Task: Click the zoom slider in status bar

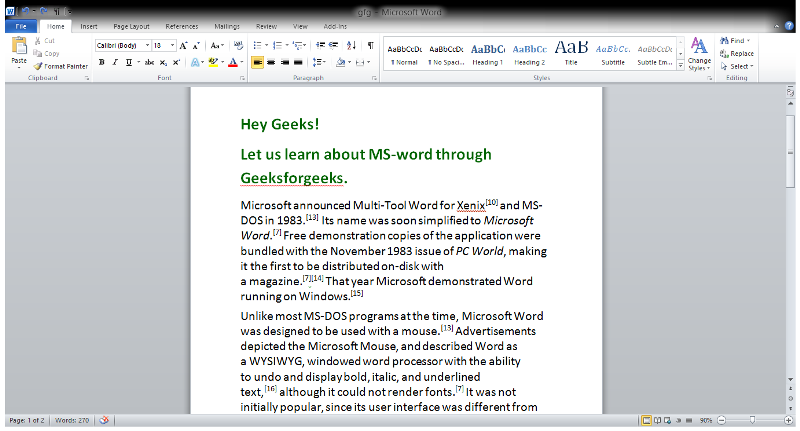Action: click(x=752, y=421)
